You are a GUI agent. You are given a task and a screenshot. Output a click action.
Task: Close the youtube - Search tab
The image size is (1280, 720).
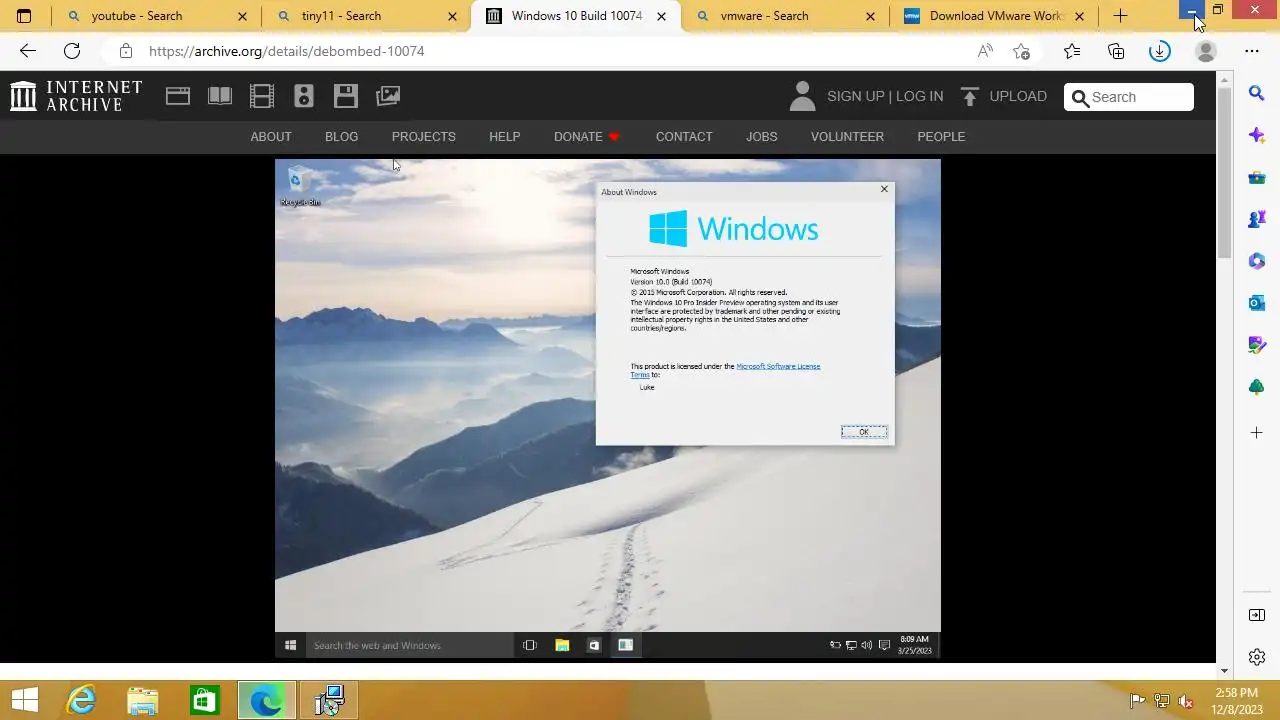pyautogui.click(x=243, y=16)
